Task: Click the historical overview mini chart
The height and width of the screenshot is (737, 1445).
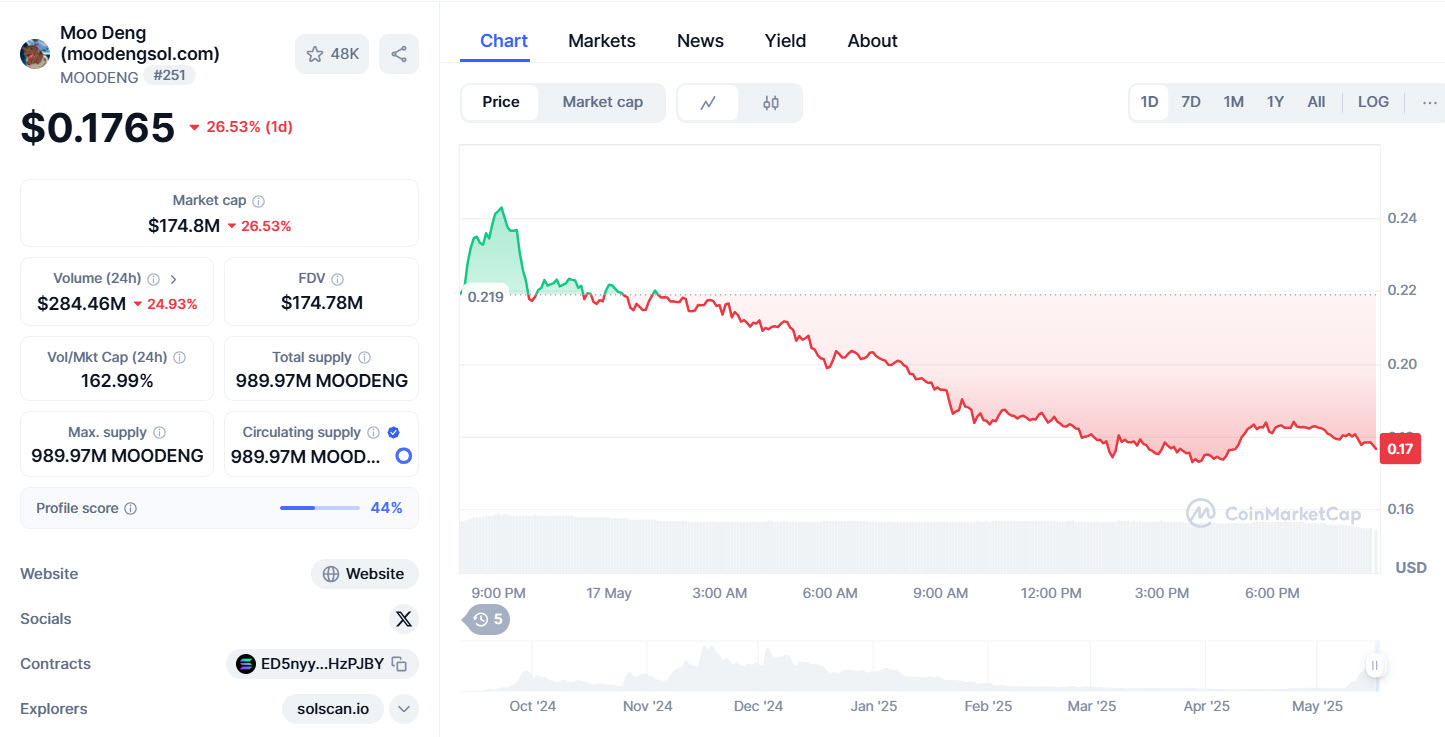Action: (918, 667)
